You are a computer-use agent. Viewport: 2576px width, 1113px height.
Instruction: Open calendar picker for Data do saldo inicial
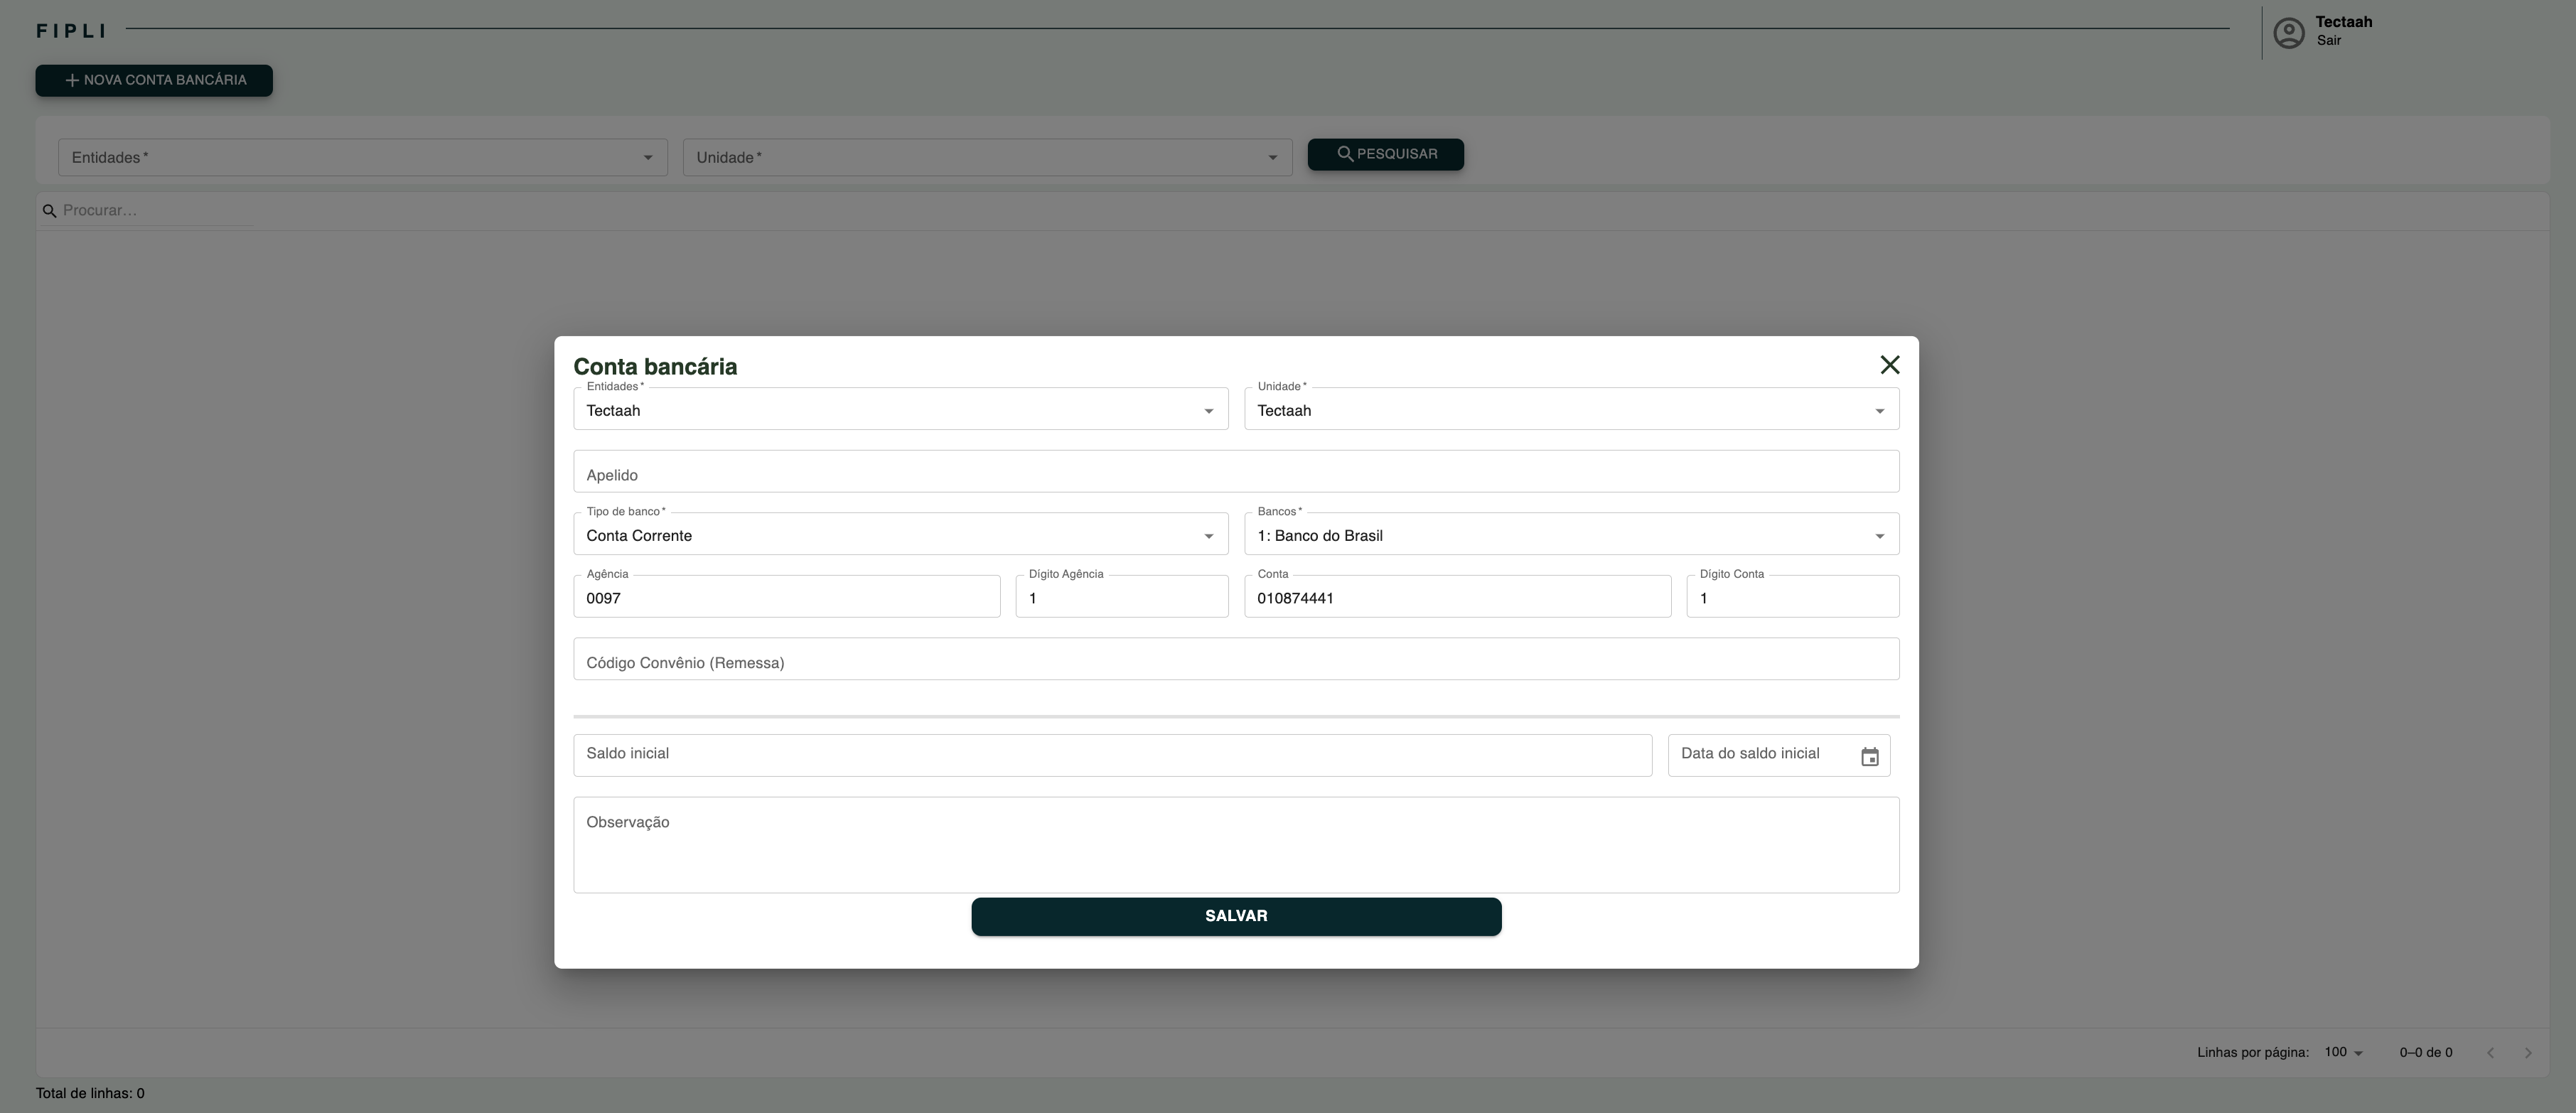click(1869, 757)
